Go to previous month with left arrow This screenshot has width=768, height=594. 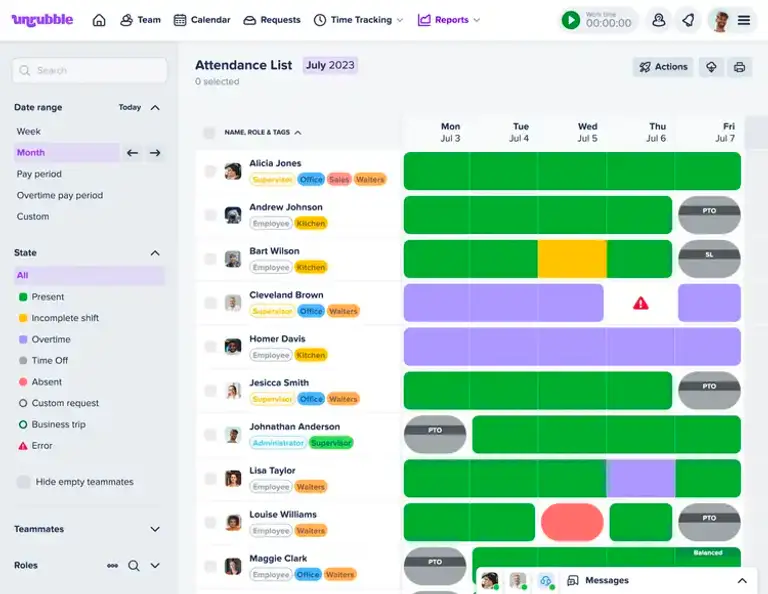(x=132, y=153)
